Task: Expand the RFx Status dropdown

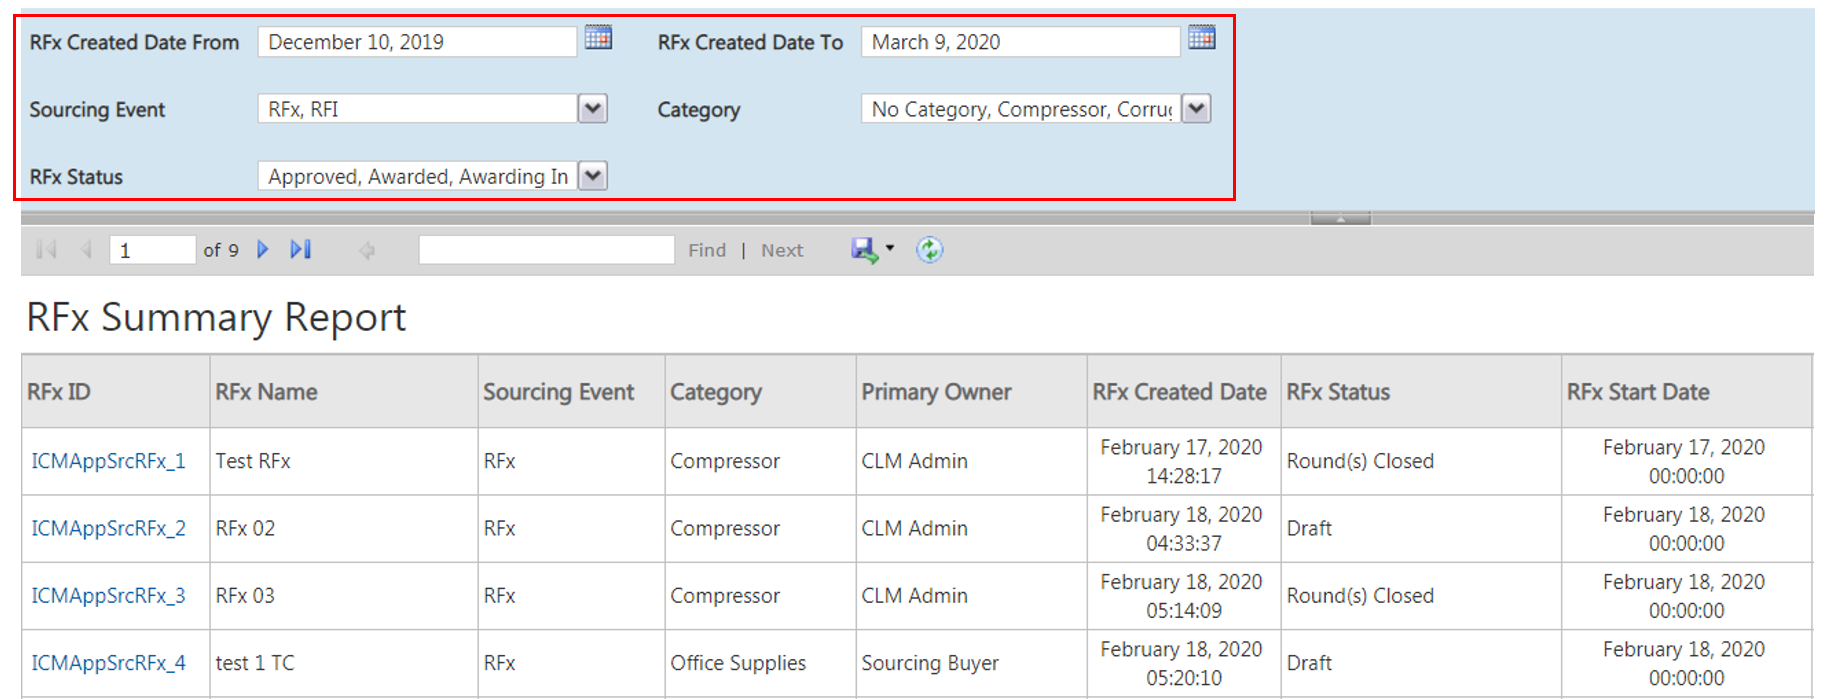Action: (x=593, y=177)
